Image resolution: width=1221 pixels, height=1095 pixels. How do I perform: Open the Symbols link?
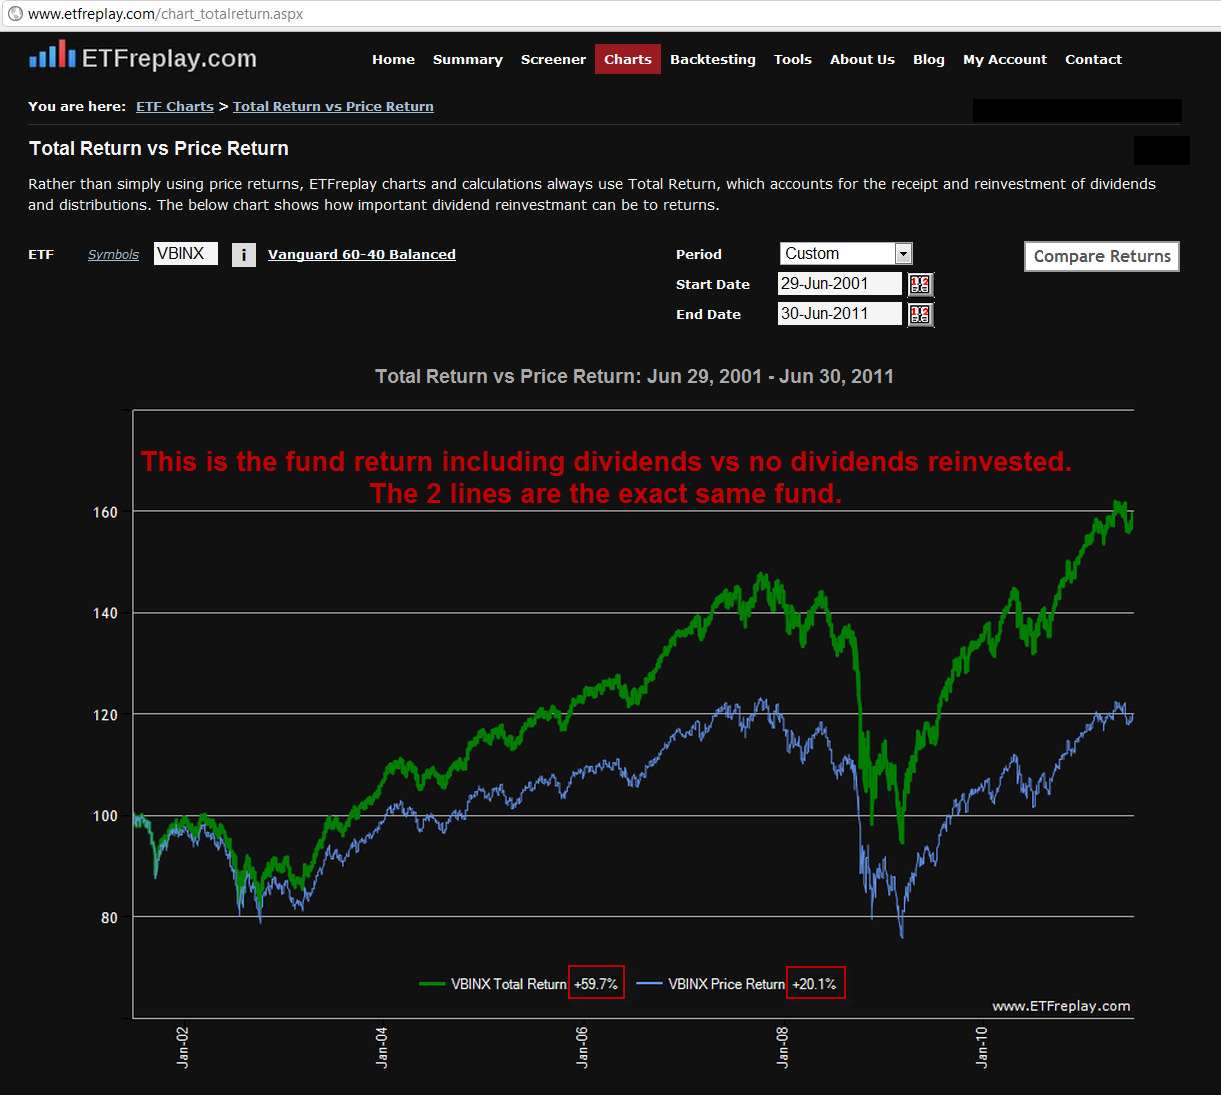click(x=113, y=254)
